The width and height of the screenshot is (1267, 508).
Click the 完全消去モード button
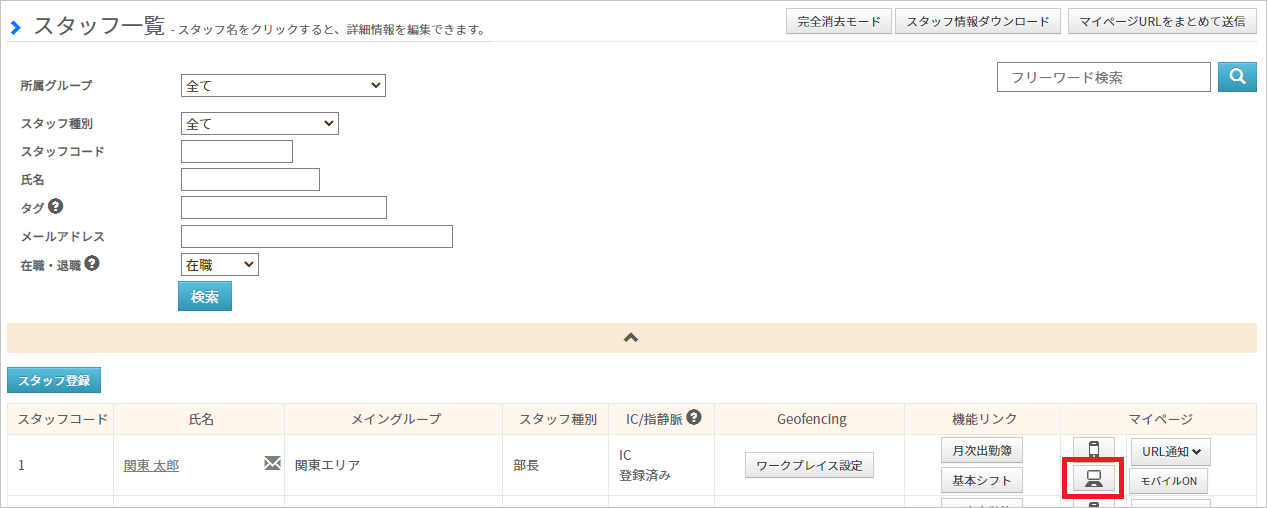coord(839,22)
